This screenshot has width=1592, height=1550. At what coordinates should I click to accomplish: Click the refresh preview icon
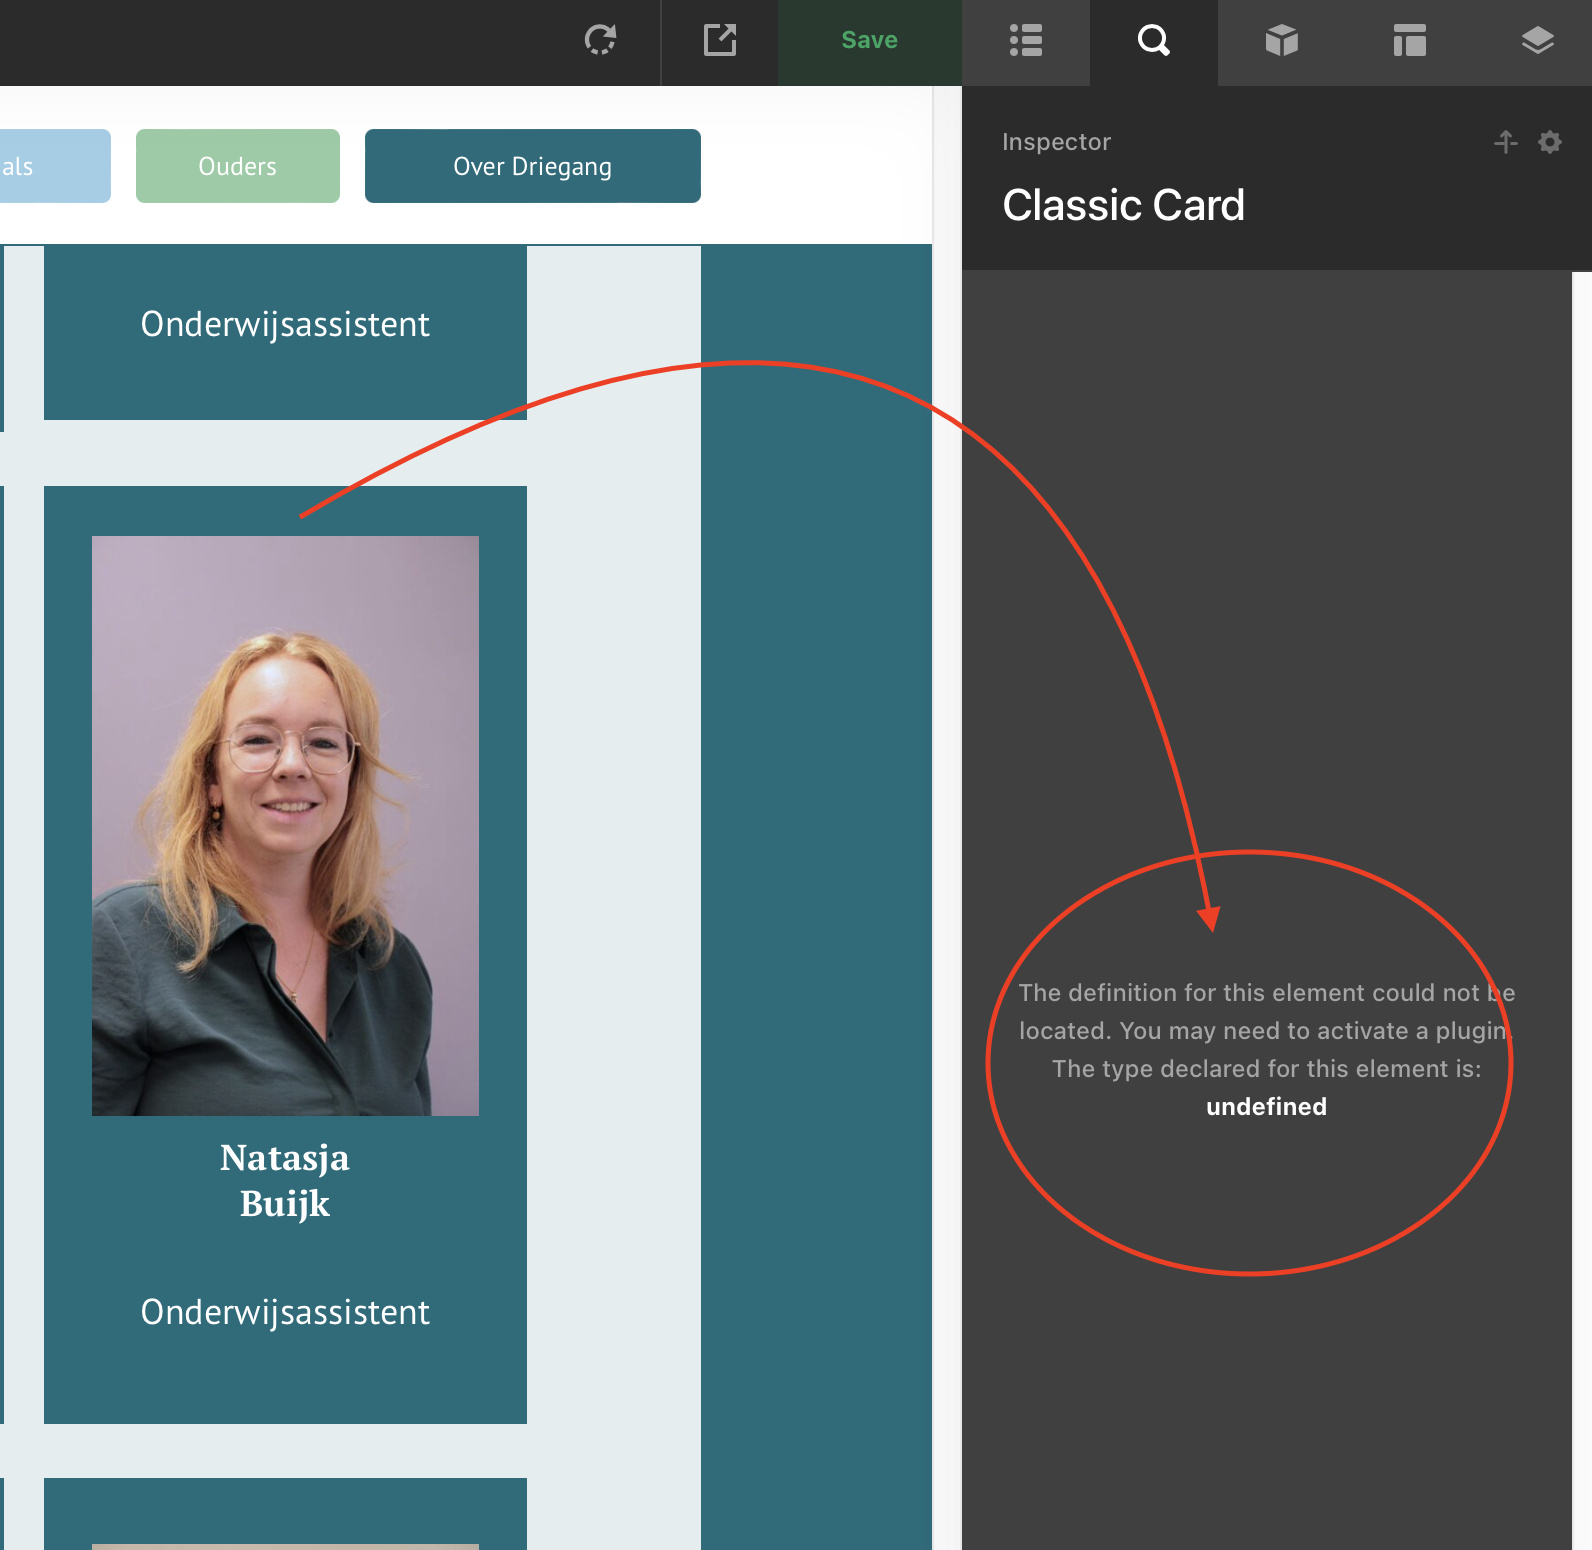click(x=600, y=40)
